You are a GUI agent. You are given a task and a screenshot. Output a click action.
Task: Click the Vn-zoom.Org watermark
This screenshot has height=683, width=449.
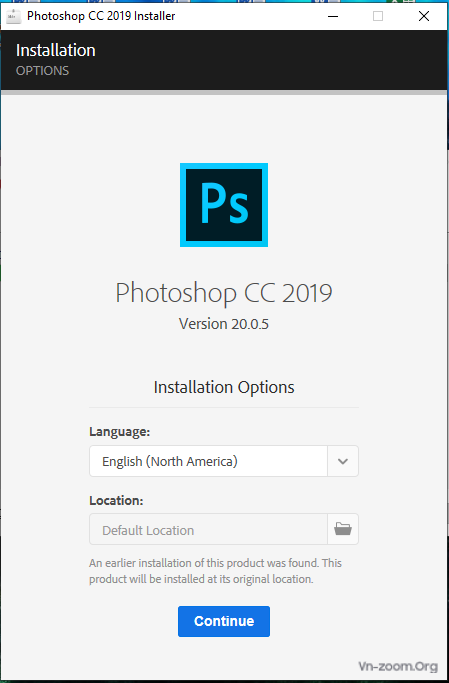[x=398, y=666]
